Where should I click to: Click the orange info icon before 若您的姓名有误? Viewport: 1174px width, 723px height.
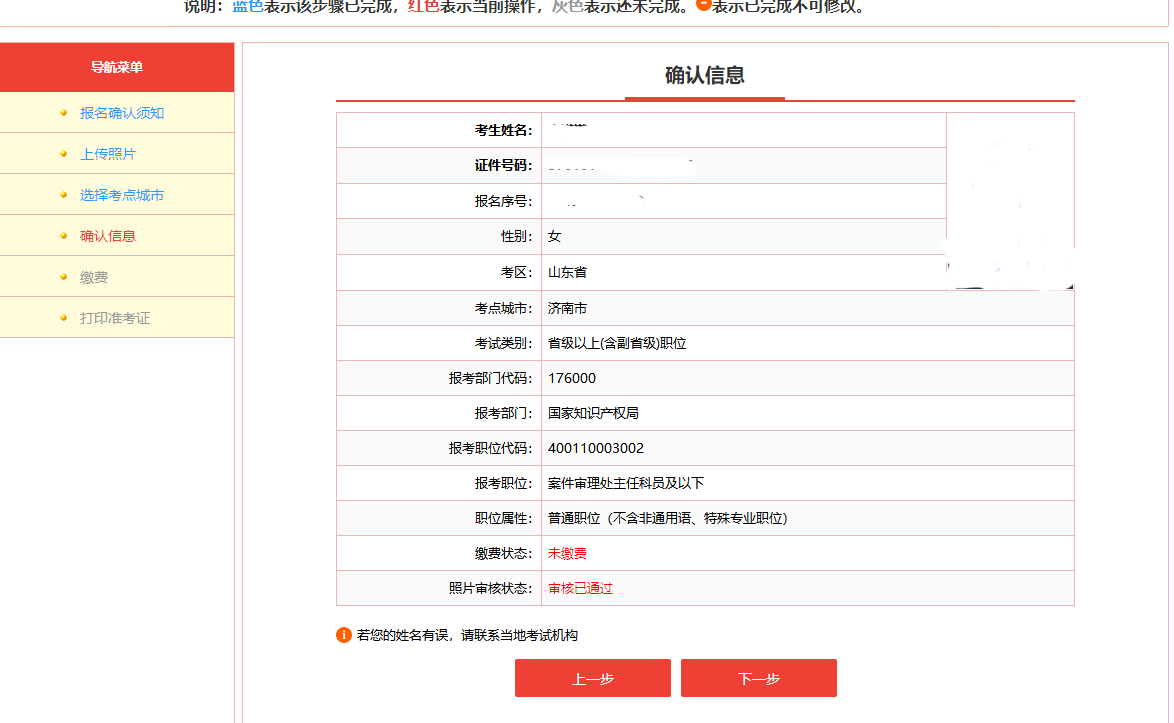point(345,633)
